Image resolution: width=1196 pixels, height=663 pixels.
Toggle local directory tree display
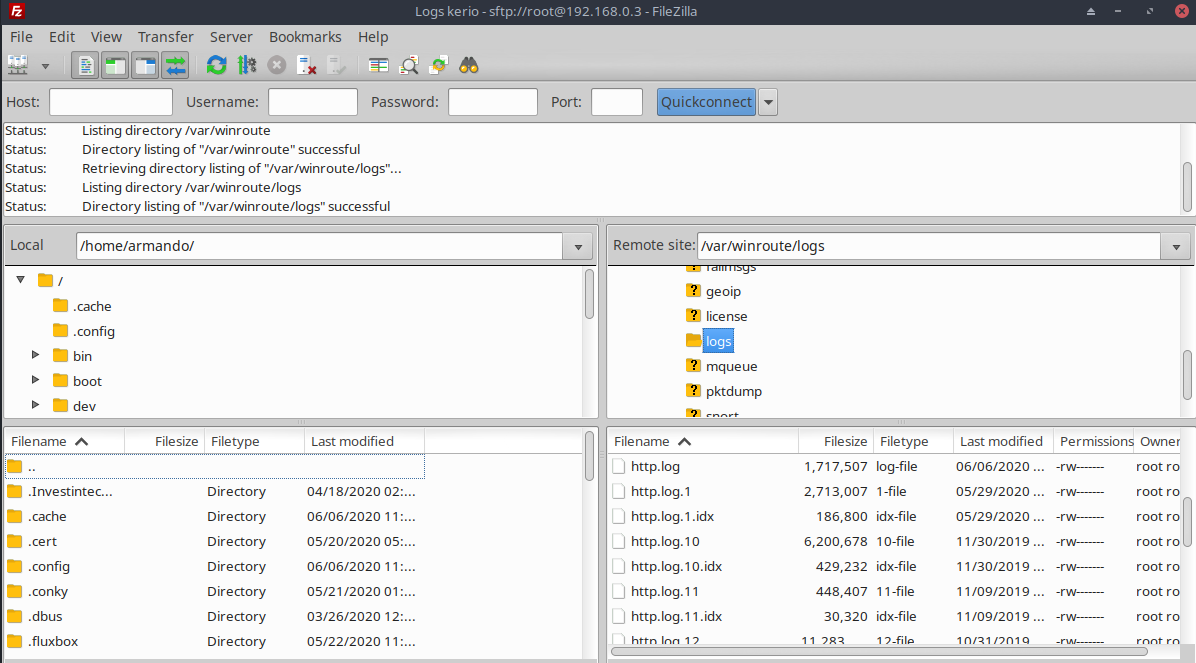[x=115, y=66]
